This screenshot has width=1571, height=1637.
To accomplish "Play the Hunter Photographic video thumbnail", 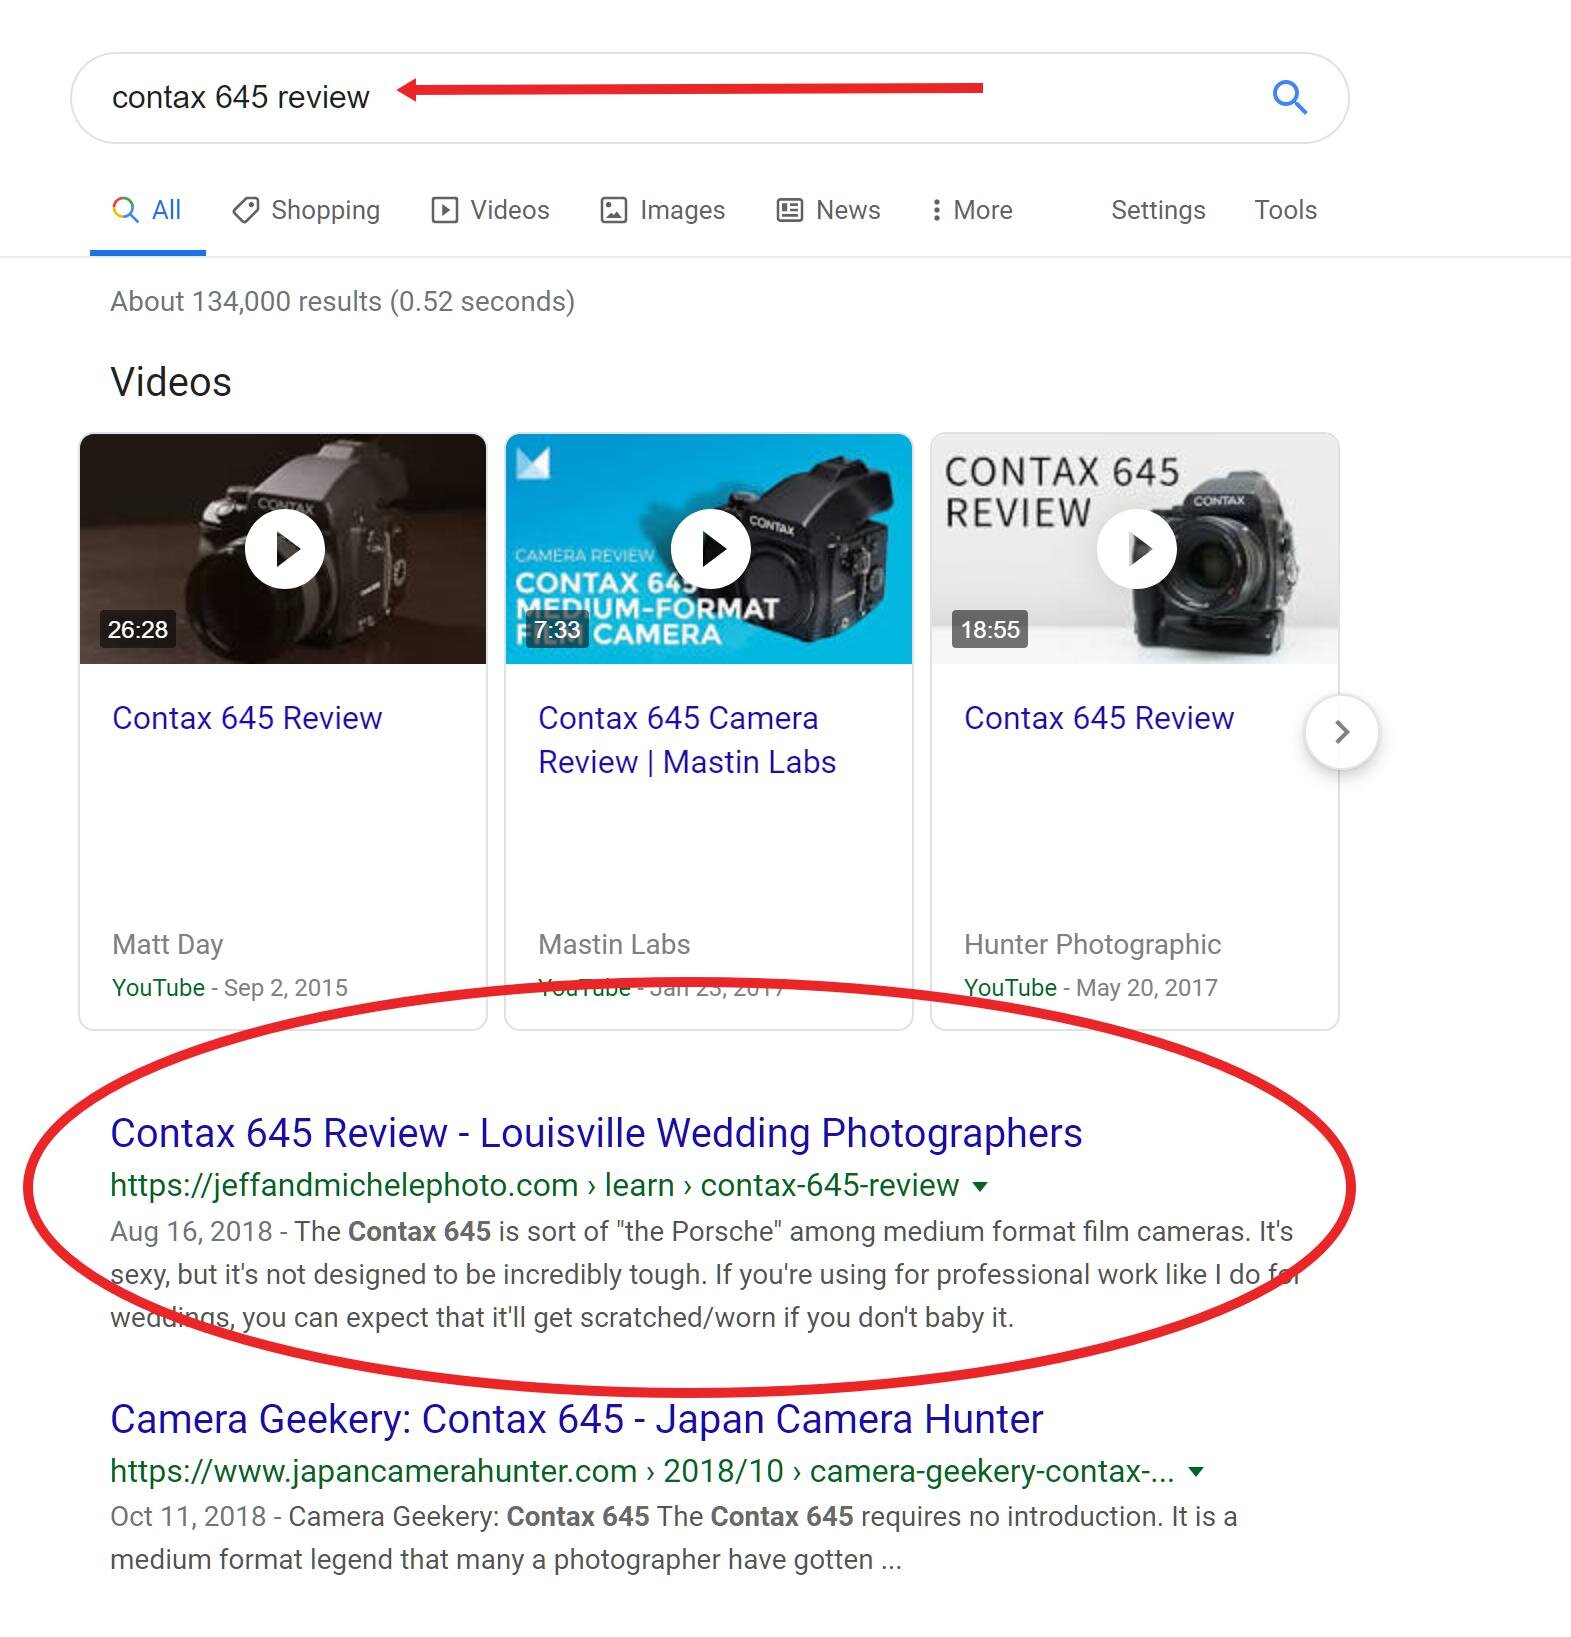I will (1136, 549).
